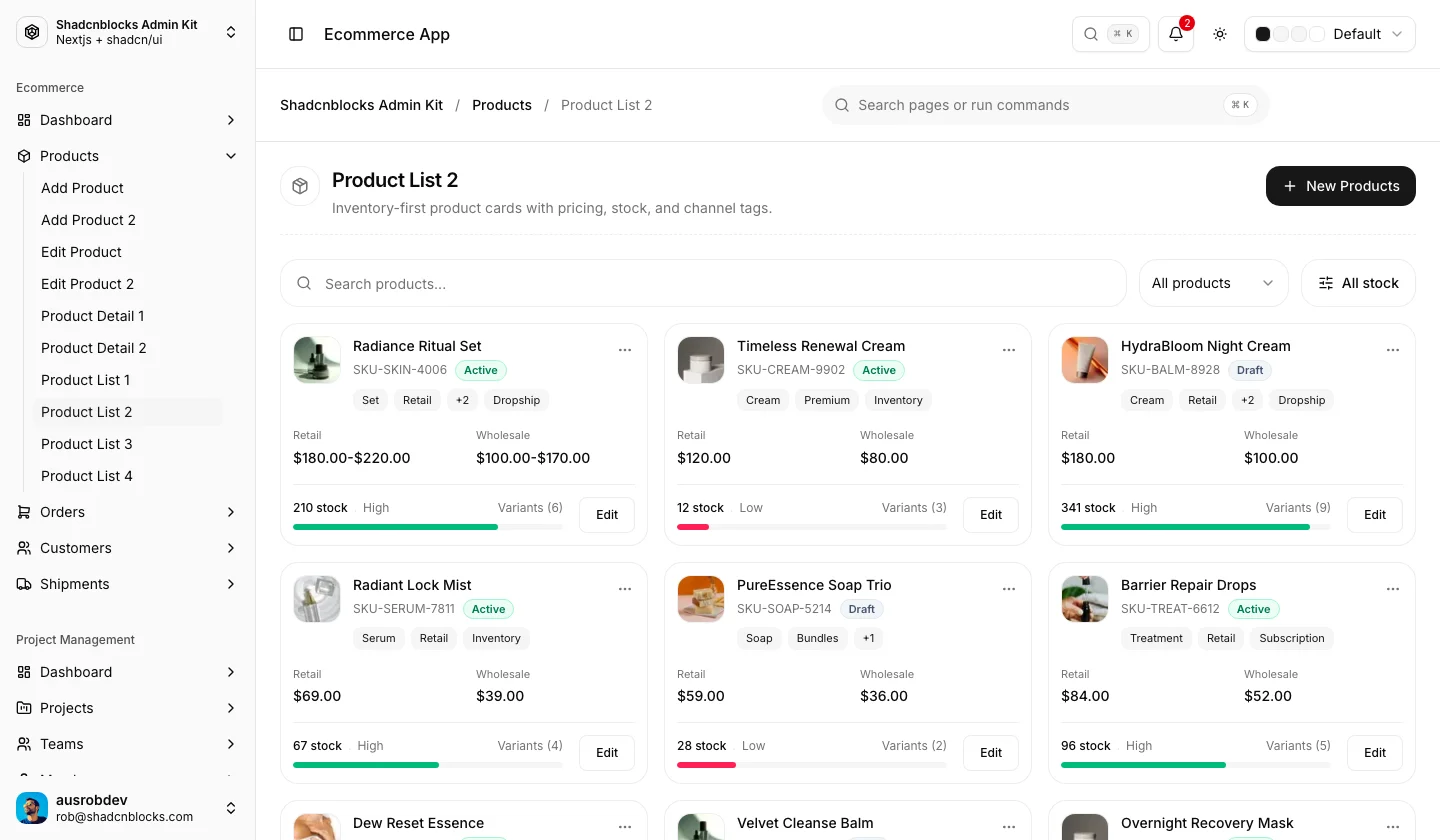Viewport: 1440px width, 840px height.
Task: Open options menu for Barrier Repair Drops
Action: click(1393, 589)
